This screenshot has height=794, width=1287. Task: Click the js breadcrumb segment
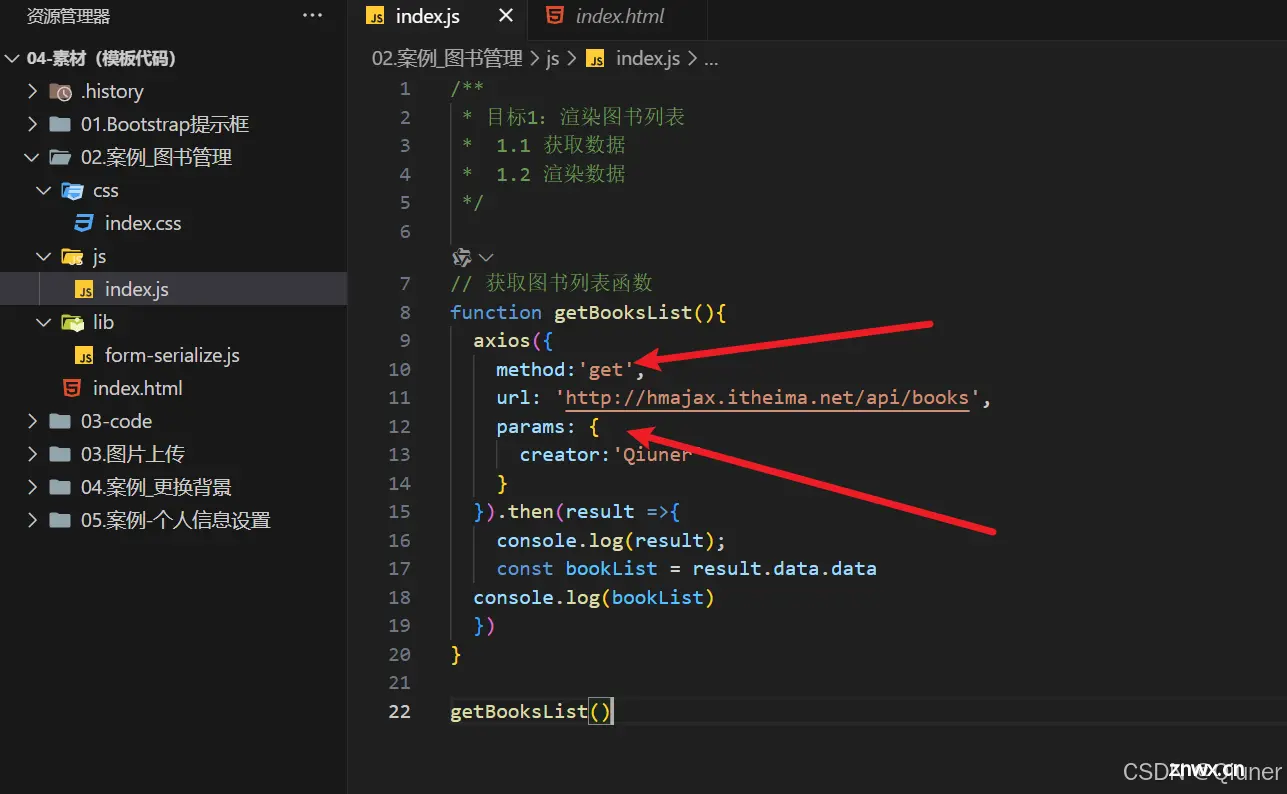[x=552, y=59]
